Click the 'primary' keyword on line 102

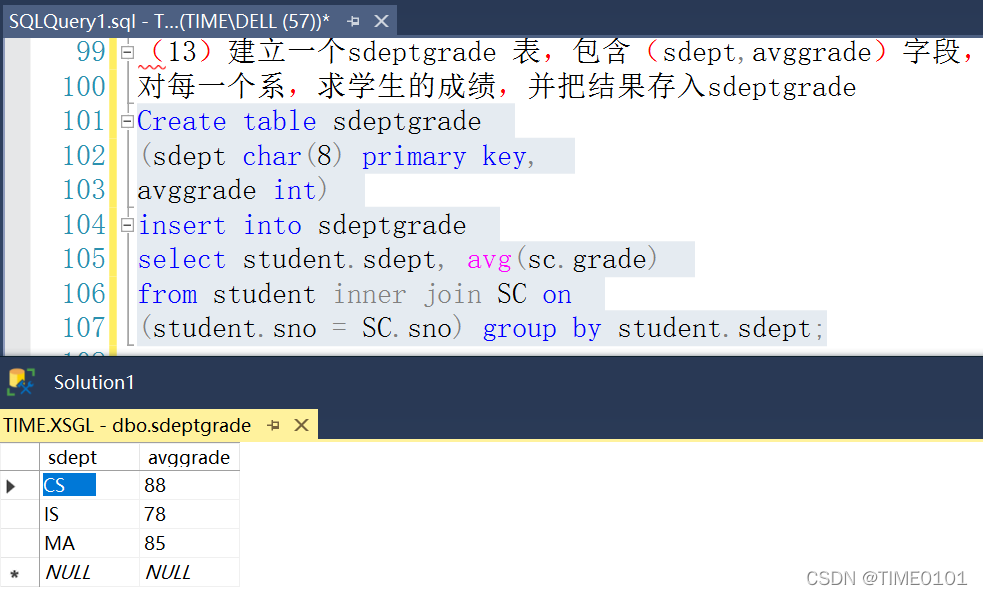(x=414, y=157)
